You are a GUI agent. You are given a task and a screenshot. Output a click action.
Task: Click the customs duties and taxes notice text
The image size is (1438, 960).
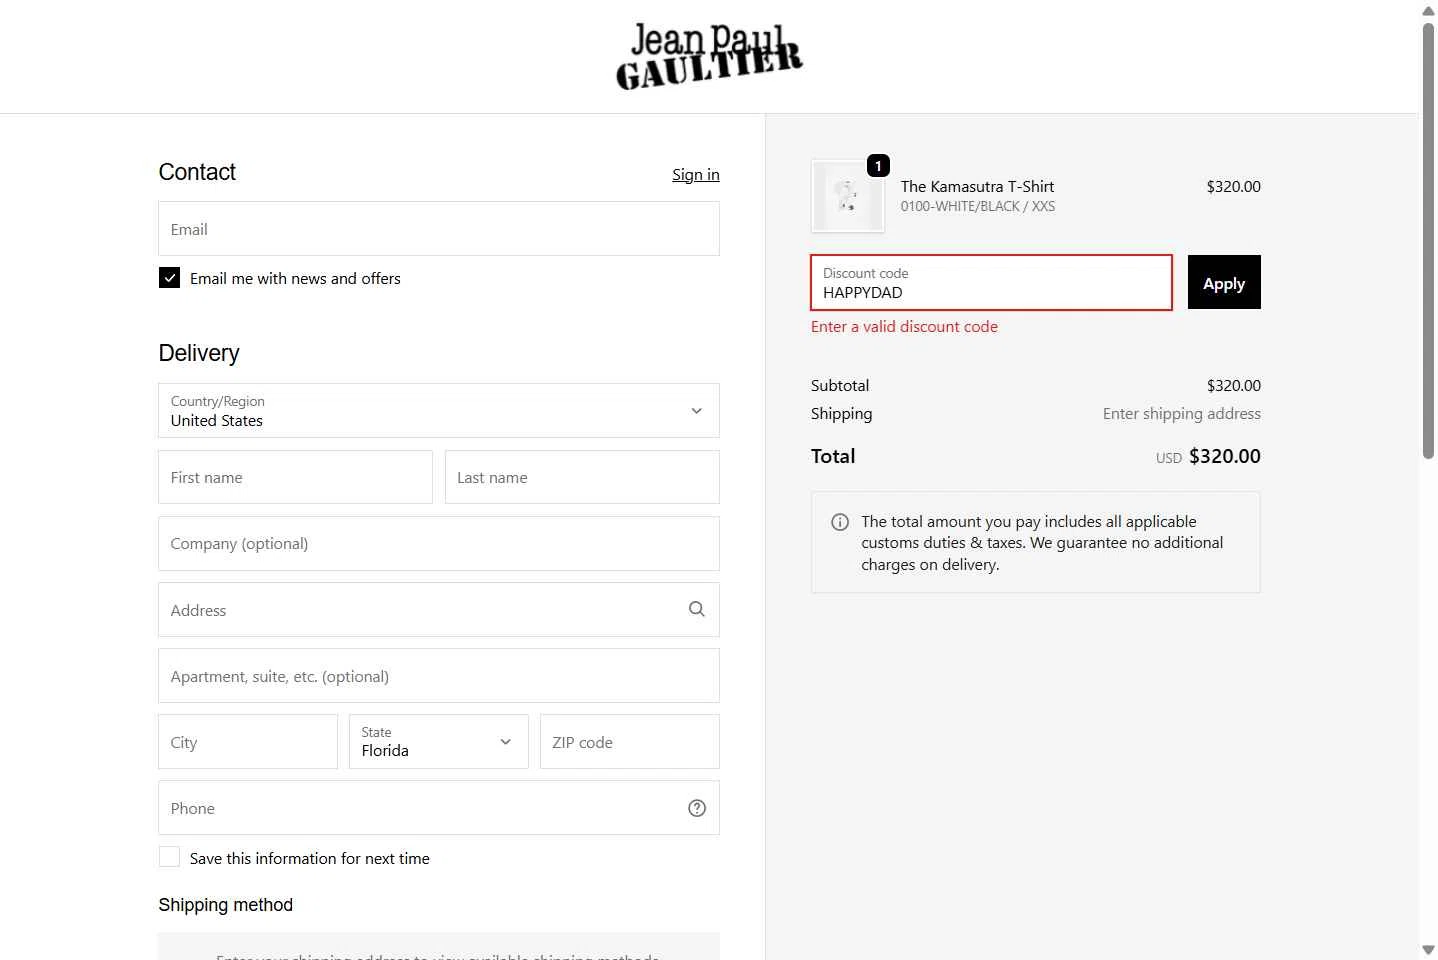pos(1042,543)
